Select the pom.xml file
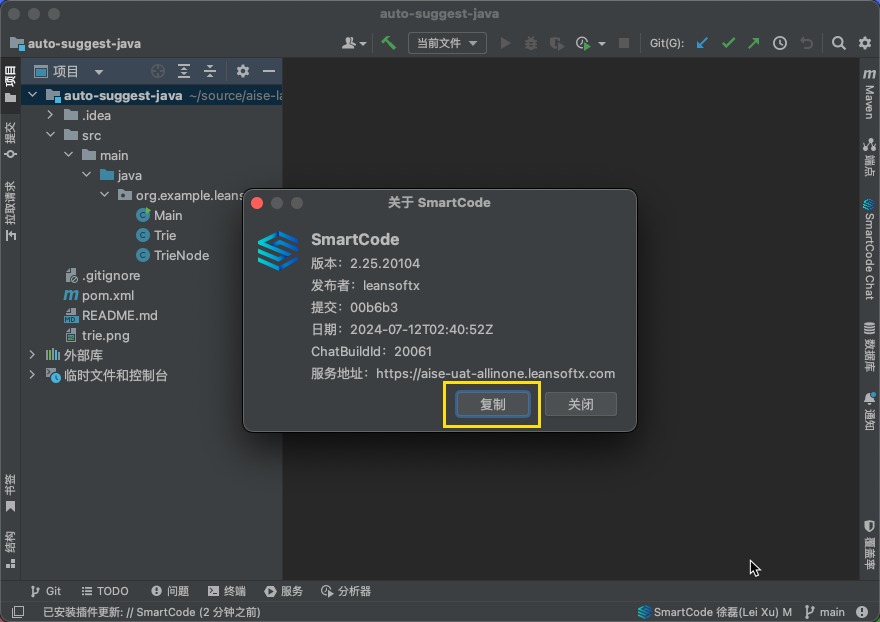 (x=99, y=295)
